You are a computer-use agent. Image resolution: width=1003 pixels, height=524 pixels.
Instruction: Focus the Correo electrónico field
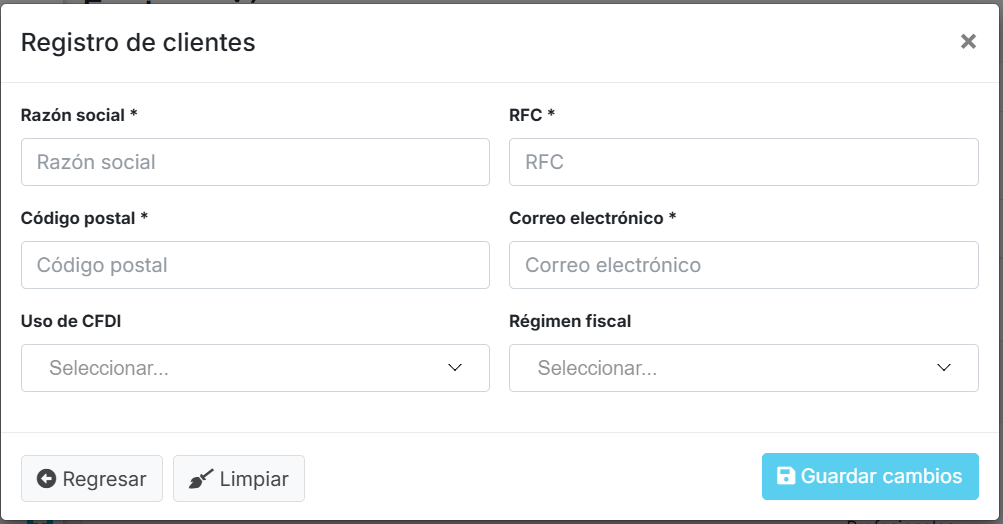coord(743,265)
